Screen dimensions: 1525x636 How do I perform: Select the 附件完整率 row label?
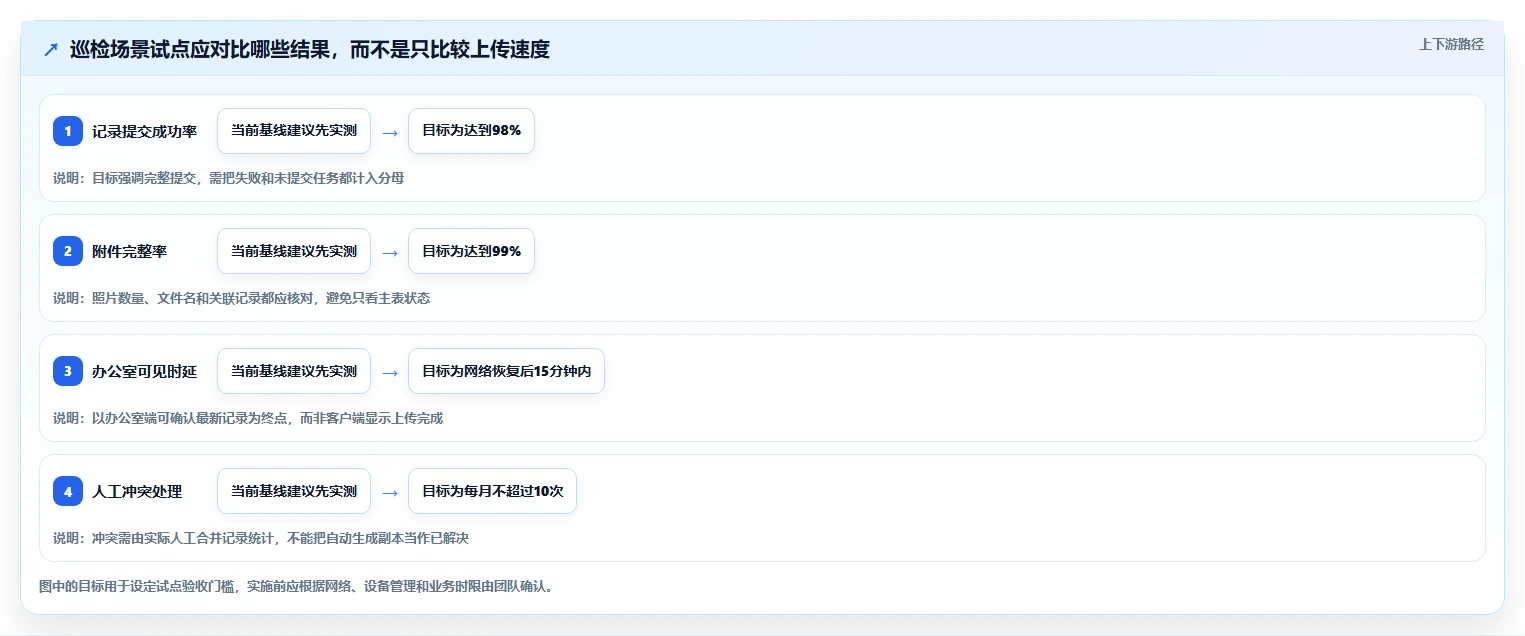129,251
